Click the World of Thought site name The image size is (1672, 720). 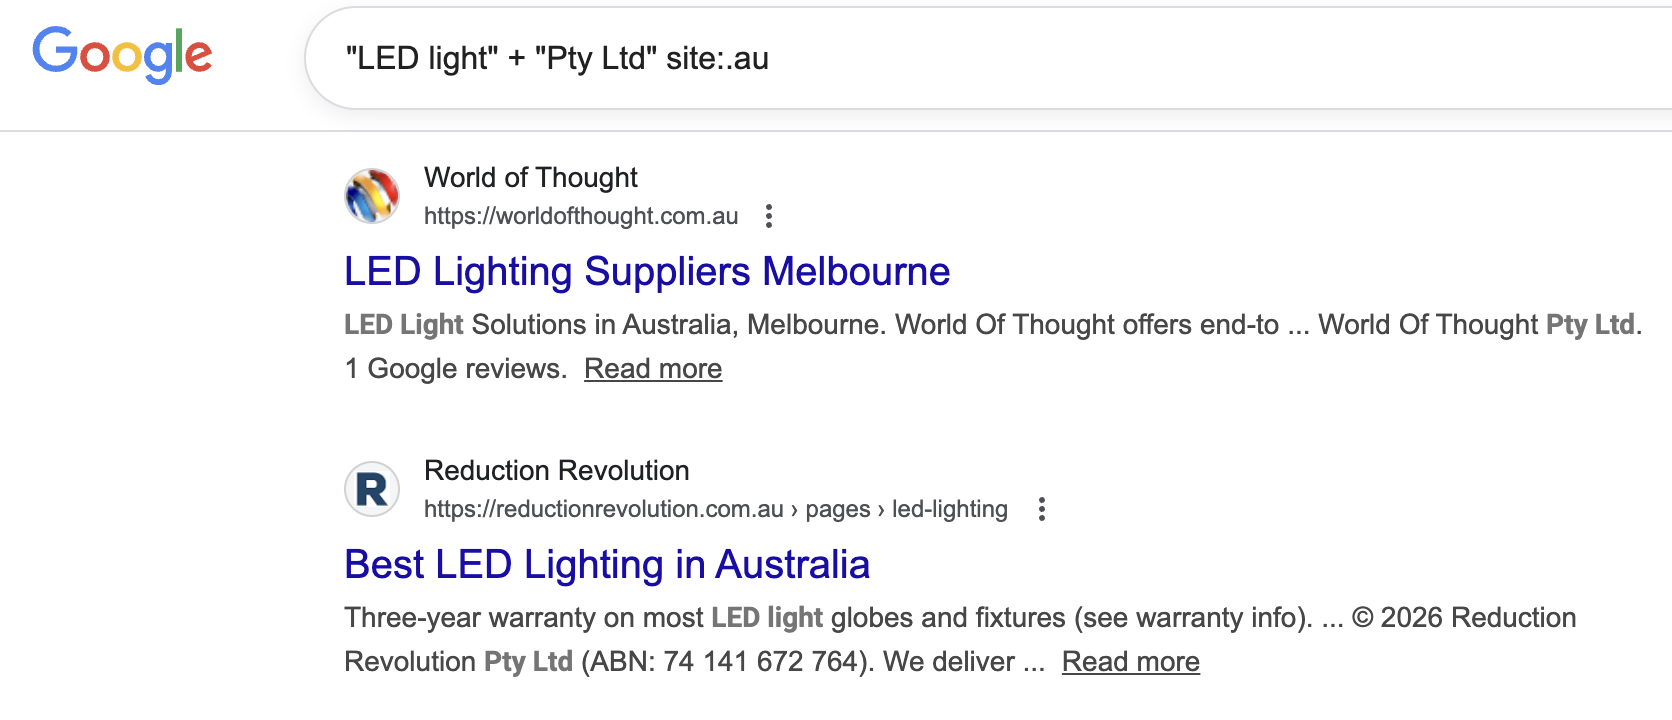[x=530, y=178]
